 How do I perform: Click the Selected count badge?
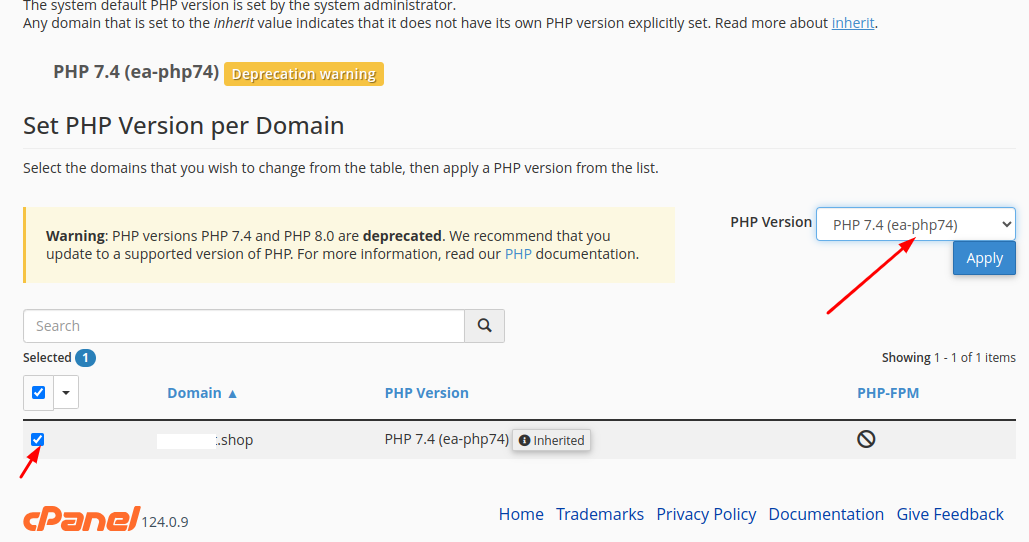85,358
